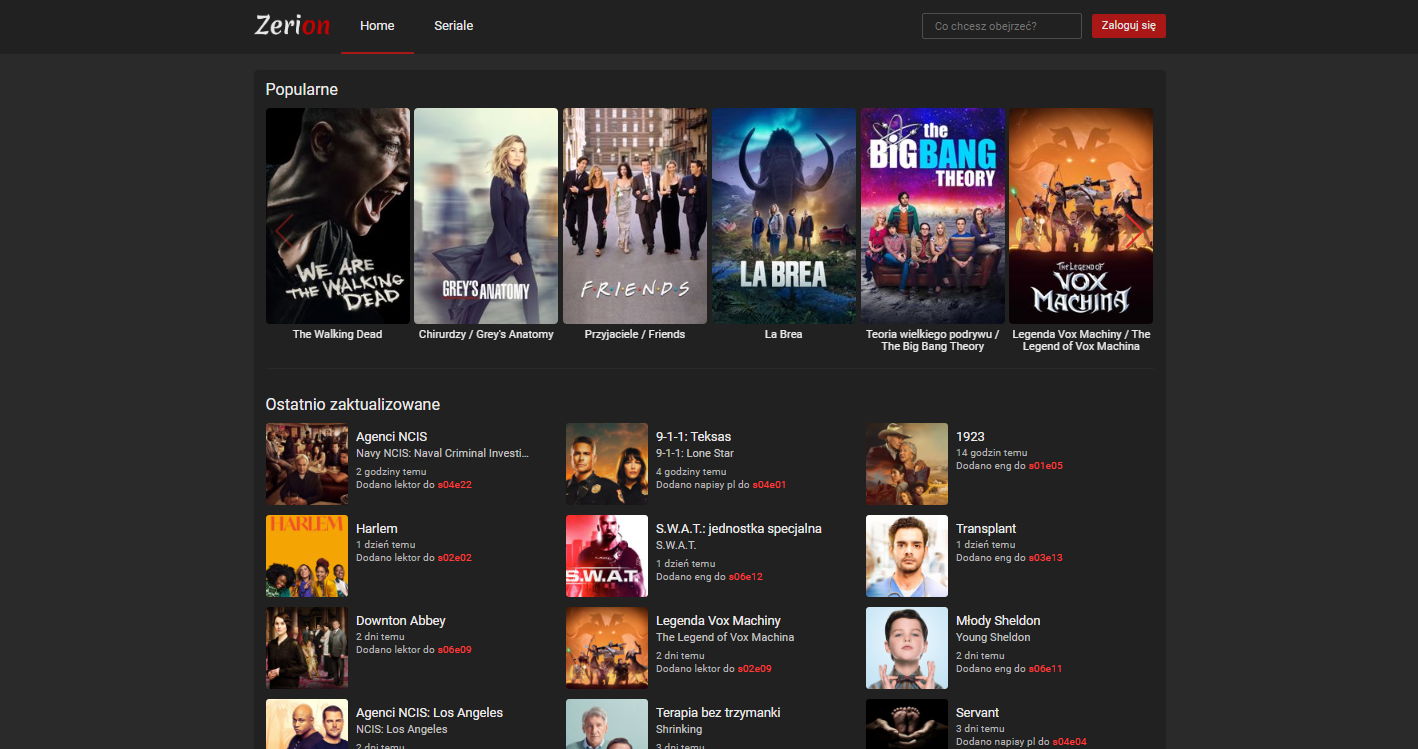Image resolution: width=1418 pixels, height=749 pixels.
Task: Open episode s02e02 of Harlem
Action: pyautogui.click(x=454, y=558)
